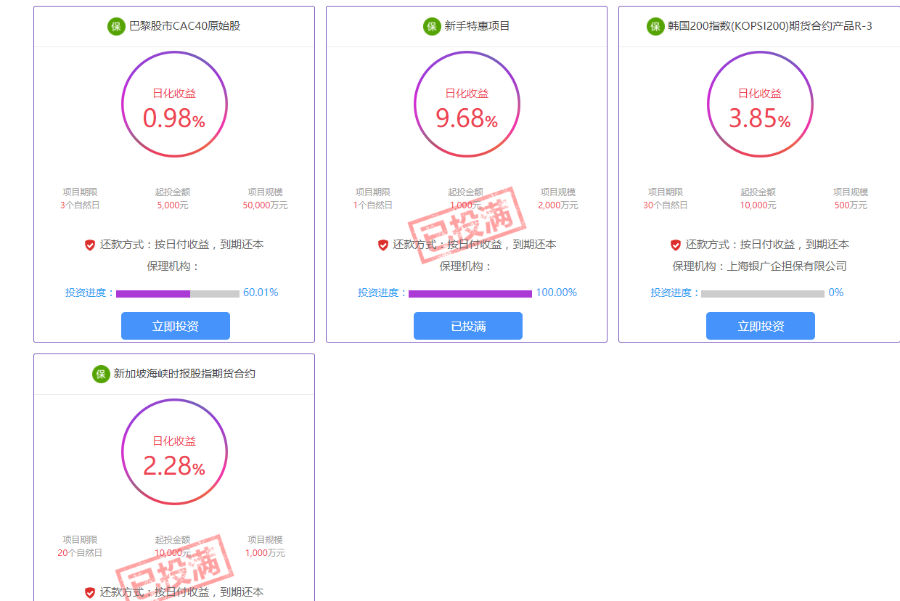Image resolution: width=900 pixels, height=601 pixels.
Task: Click the 0% progress percentage text
Action: point(836,293)
